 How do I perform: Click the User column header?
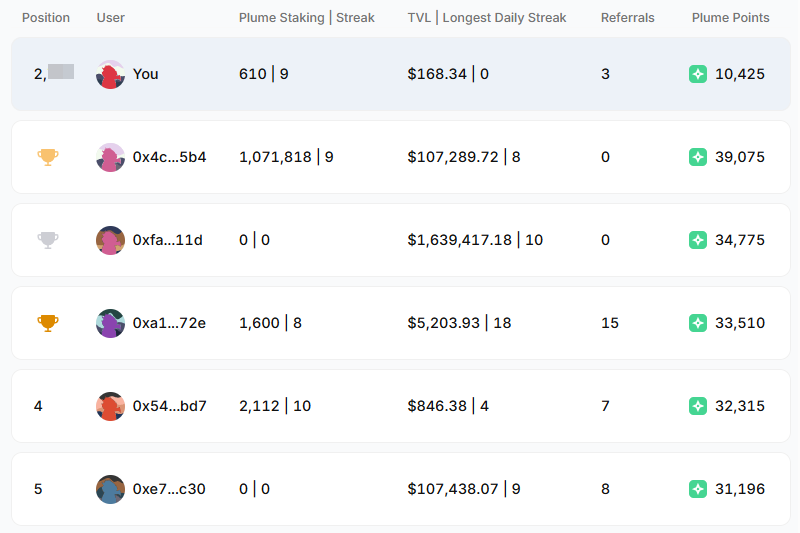tap(111, 18)
